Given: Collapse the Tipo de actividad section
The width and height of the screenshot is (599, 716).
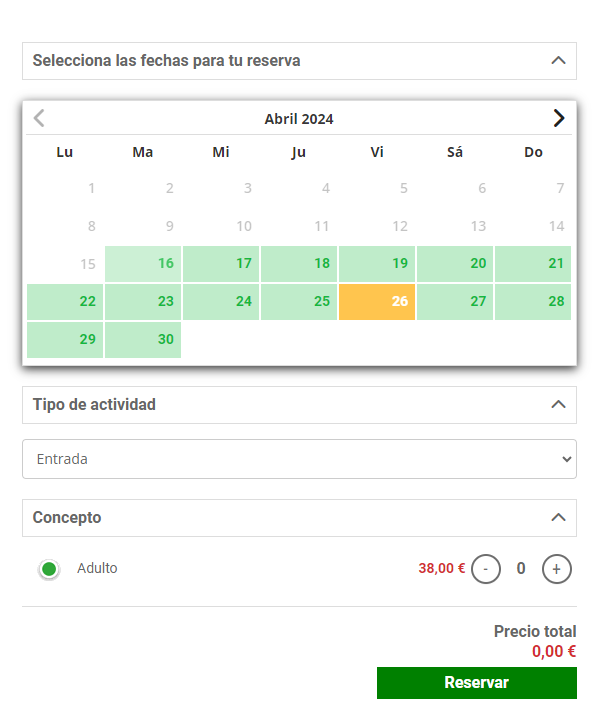Looking at the screenshot, I should [x=558, y=405].
